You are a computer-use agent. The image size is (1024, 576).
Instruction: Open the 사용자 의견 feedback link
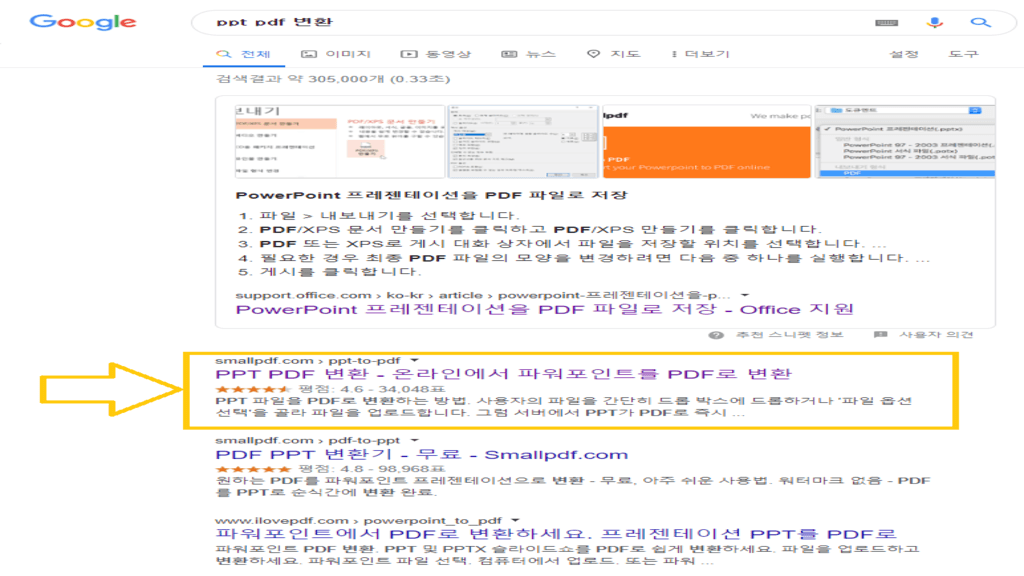click(x=936, y=335)
